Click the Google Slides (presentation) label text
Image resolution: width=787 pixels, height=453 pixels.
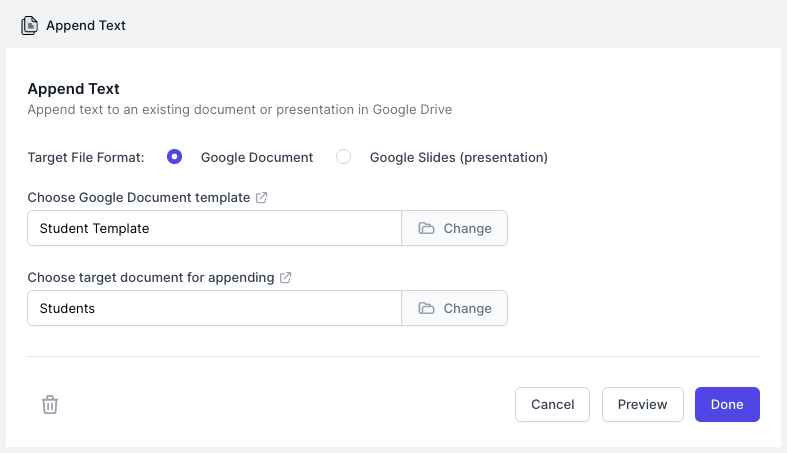coord(459,158)
